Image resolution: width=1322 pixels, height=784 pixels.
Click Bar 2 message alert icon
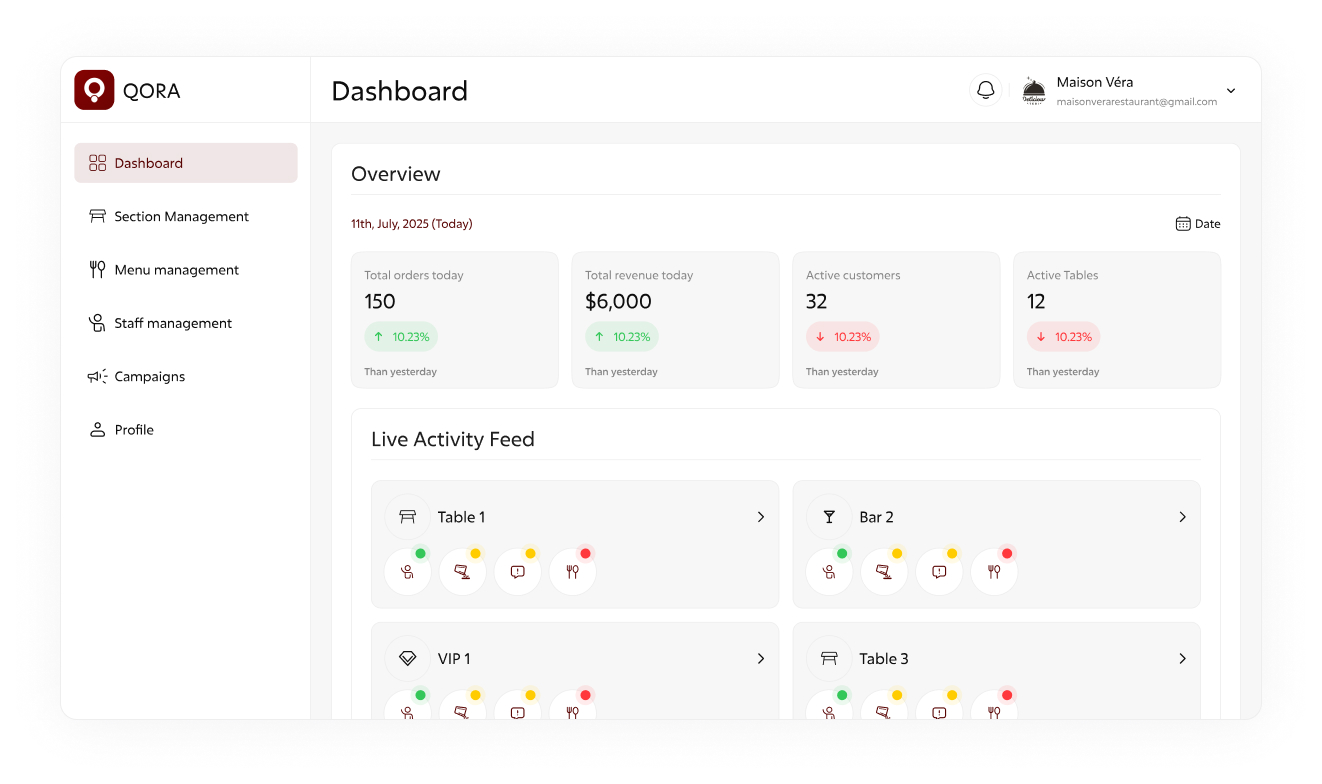pos(940,572)
